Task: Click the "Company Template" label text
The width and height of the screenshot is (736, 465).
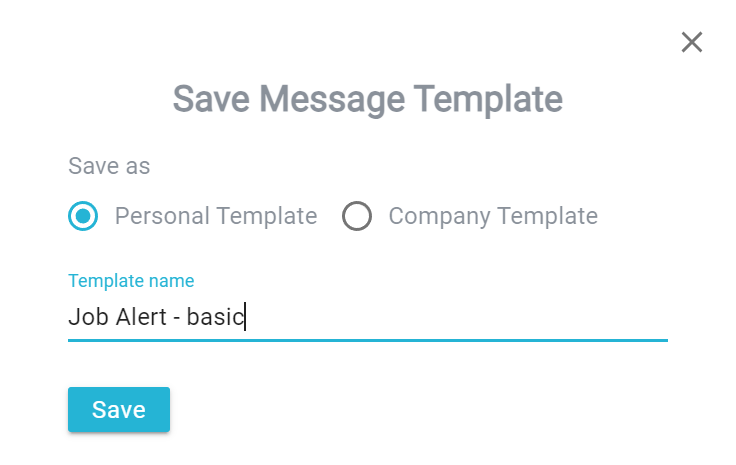Action: click(x=493, y=216)
